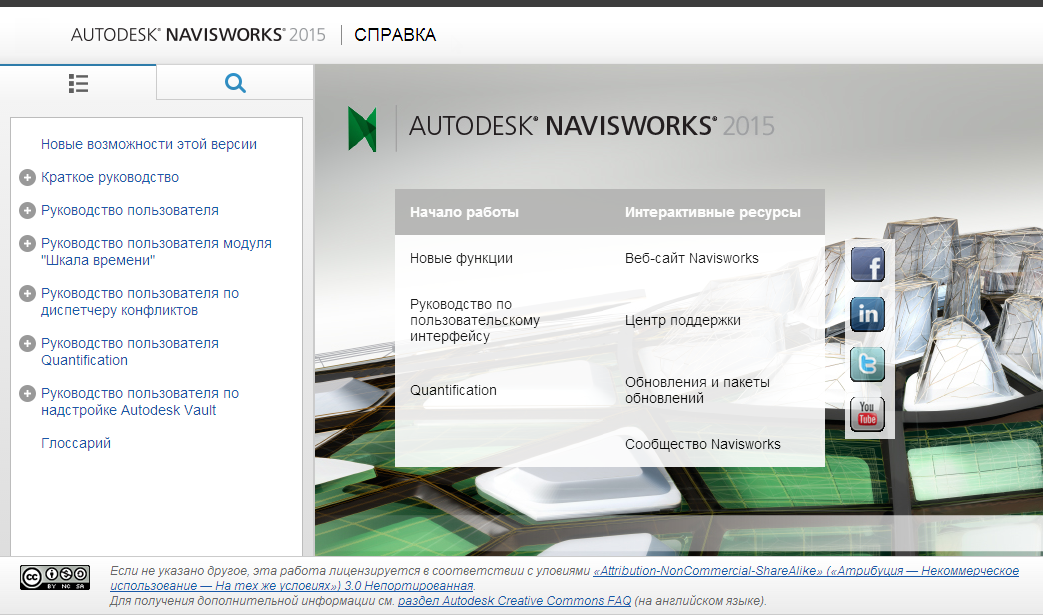Open Руководство пользователя Quantification topic
The width and height of the screenshot is (1043, 615).
pos(130,352)
